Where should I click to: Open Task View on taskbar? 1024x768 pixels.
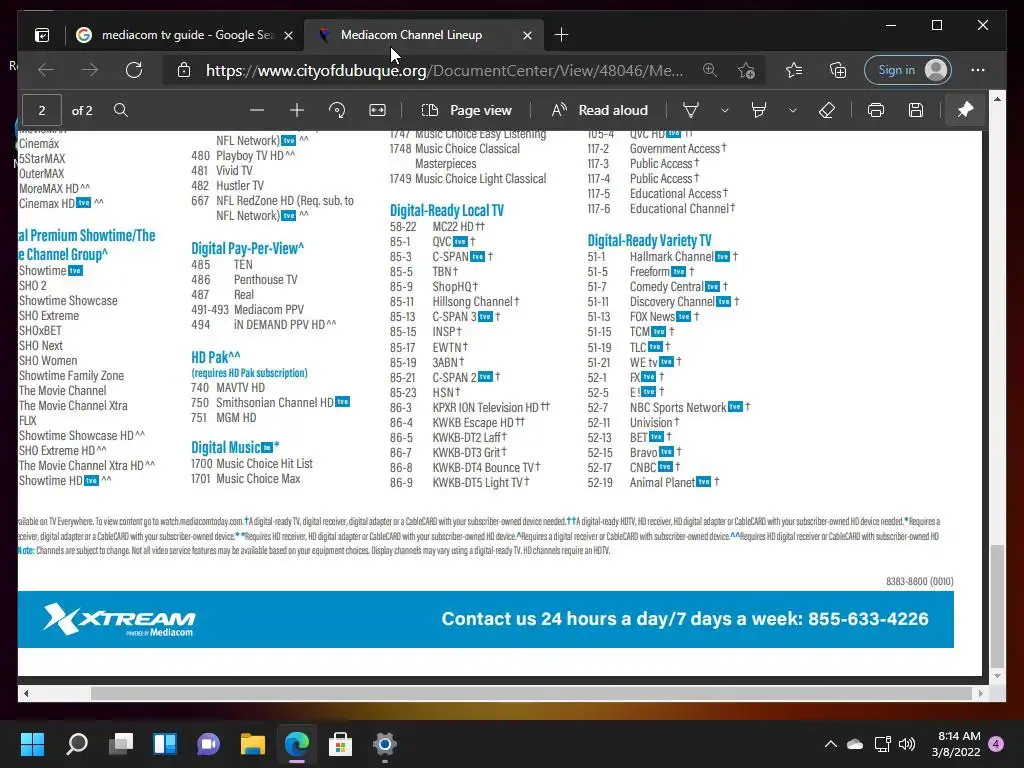pos(121,744)
